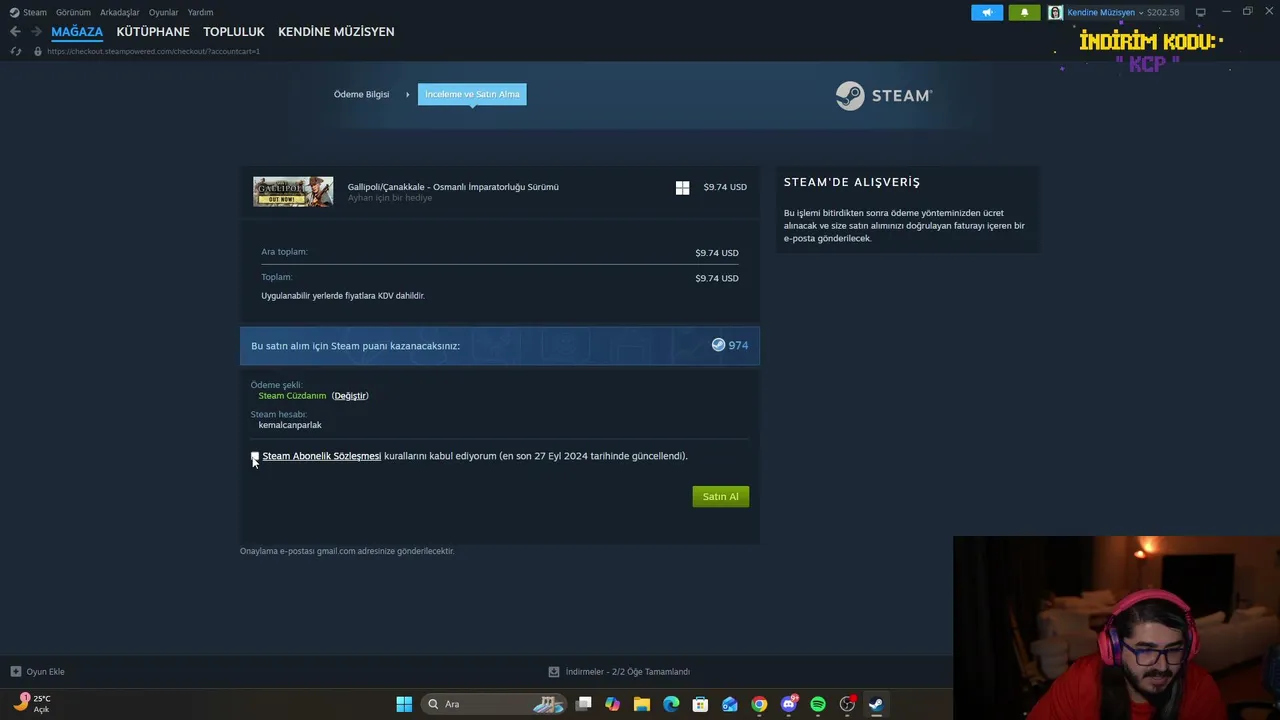Go back to the Ödeme Bilgisi step
The image size is (1280, 720).
click(362, 94)
